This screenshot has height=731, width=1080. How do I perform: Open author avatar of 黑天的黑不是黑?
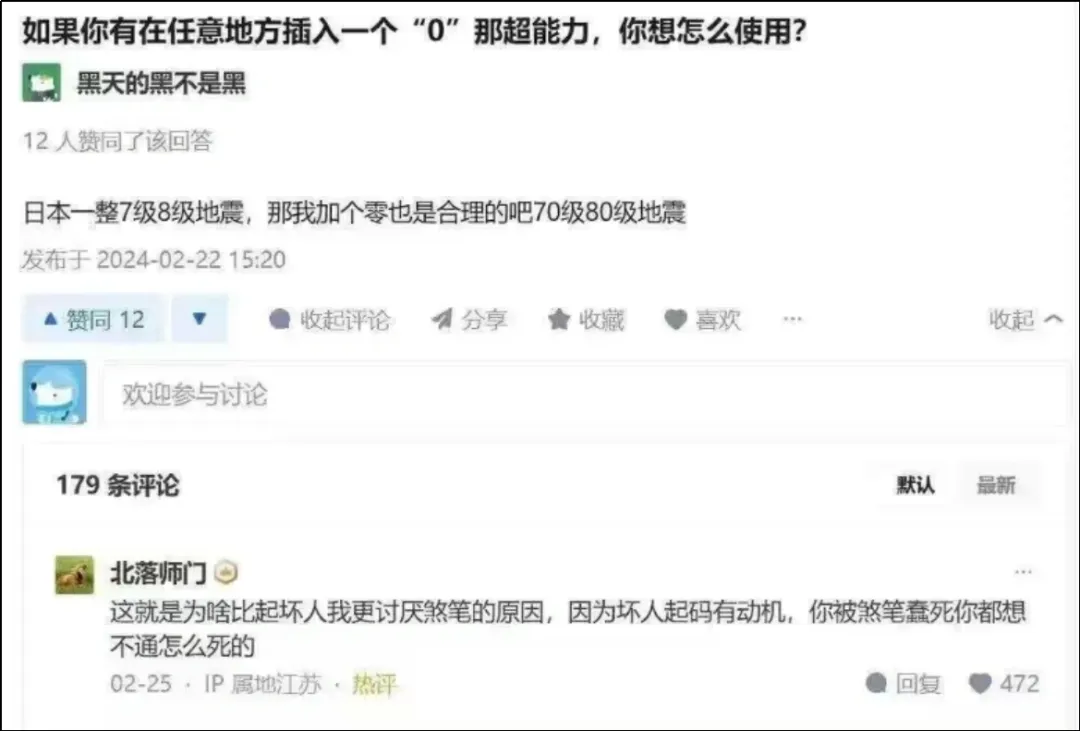point(41,83)
